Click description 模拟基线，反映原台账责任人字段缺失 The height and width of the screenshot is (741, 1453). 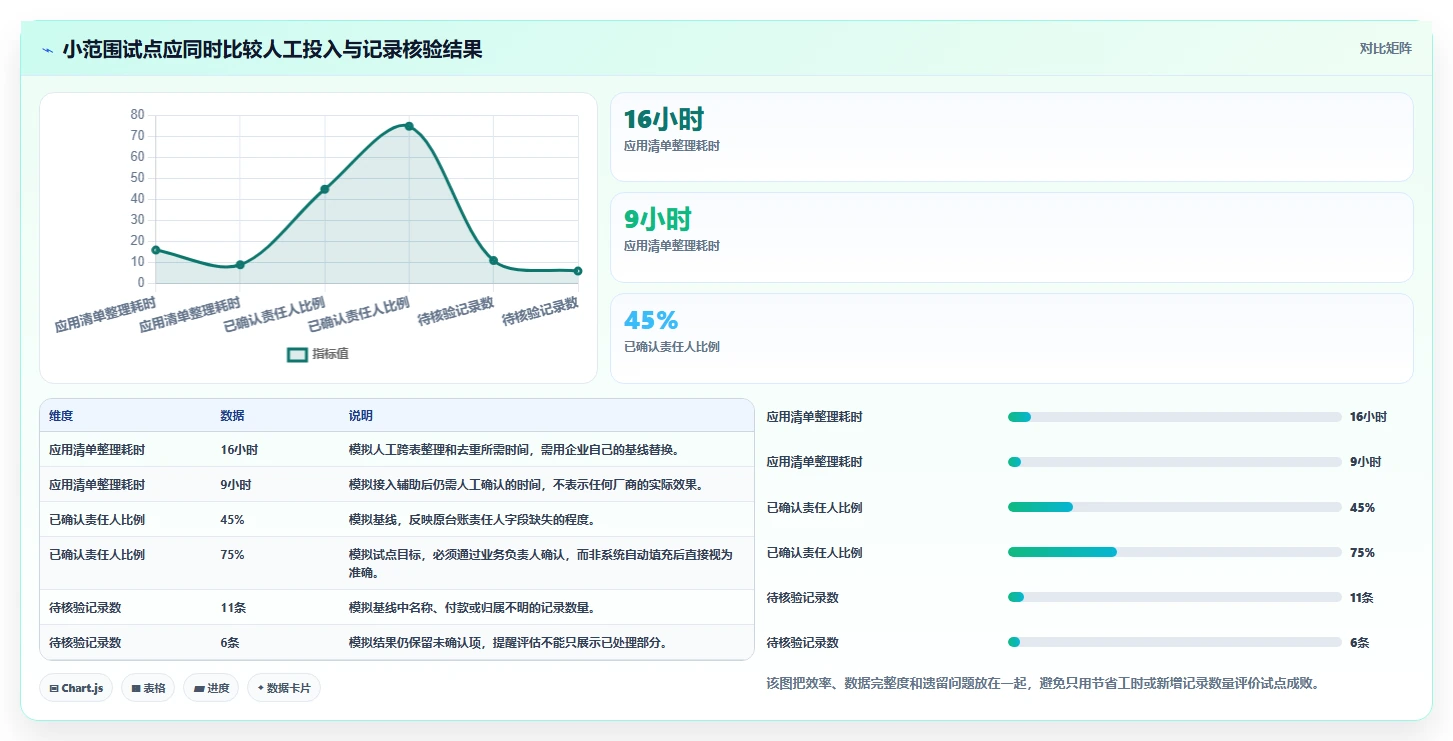[472, 520]
